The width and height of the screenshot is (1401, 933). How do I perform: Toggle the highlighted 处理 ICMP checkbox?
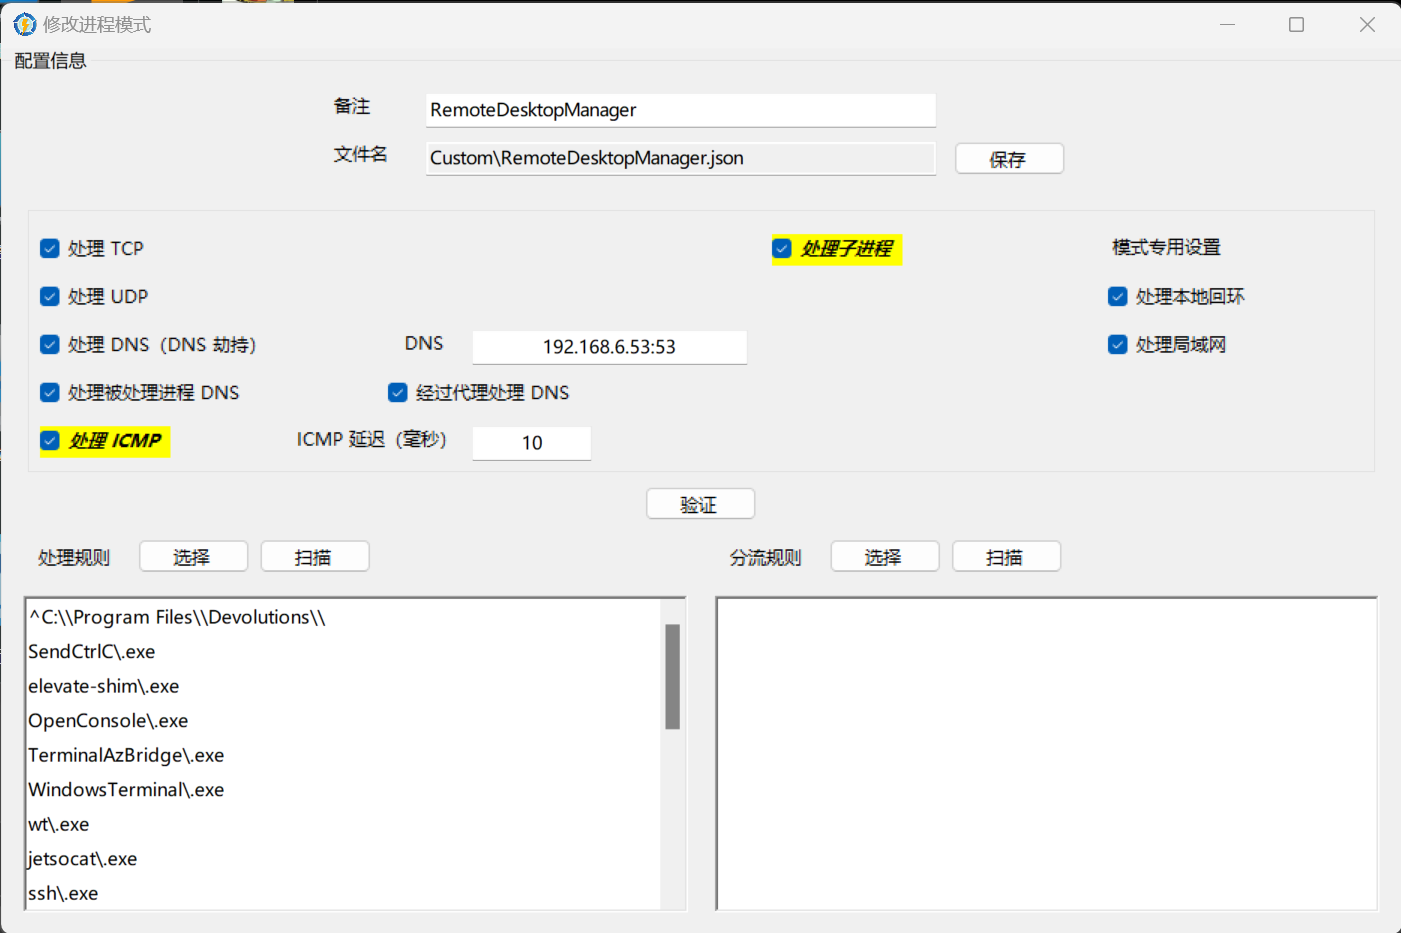tap(50, 441)
